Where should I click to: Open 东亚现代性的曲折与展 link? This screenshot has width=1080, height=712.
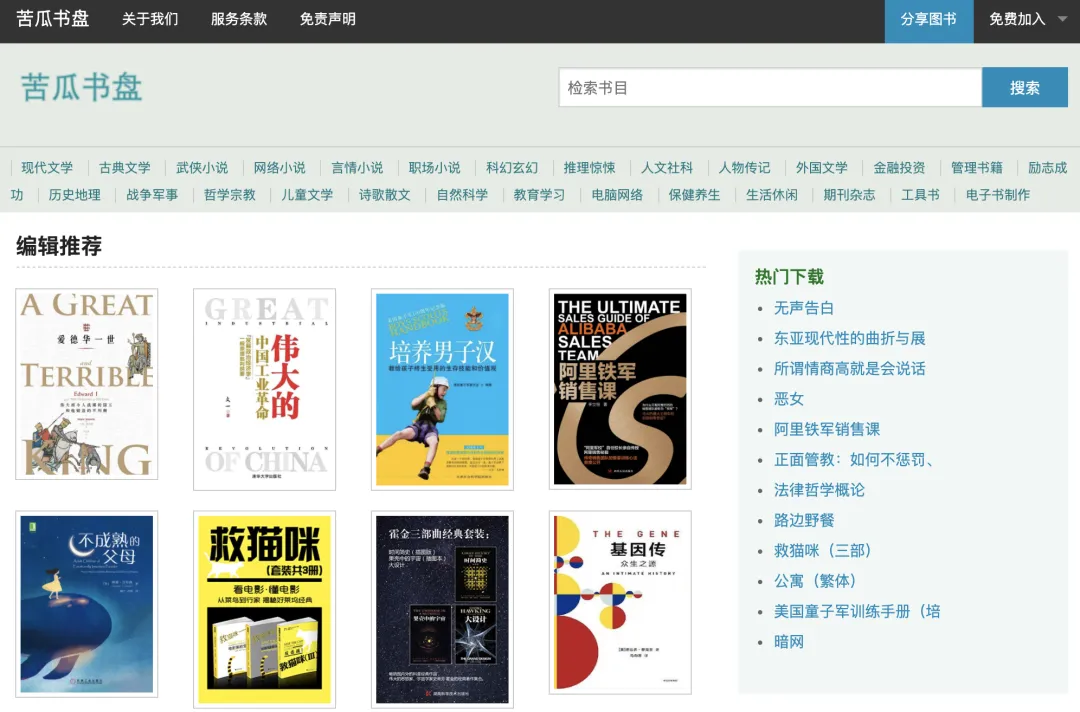(x=849, y=338)
